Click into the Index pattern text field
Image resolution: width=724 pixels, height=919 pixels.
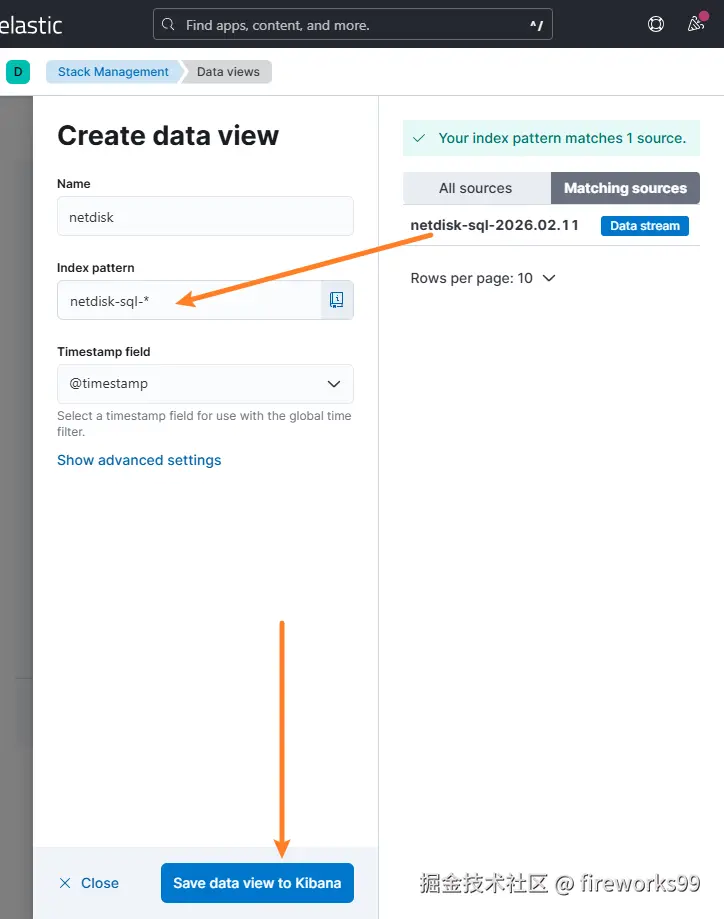[x=190, y=300]
